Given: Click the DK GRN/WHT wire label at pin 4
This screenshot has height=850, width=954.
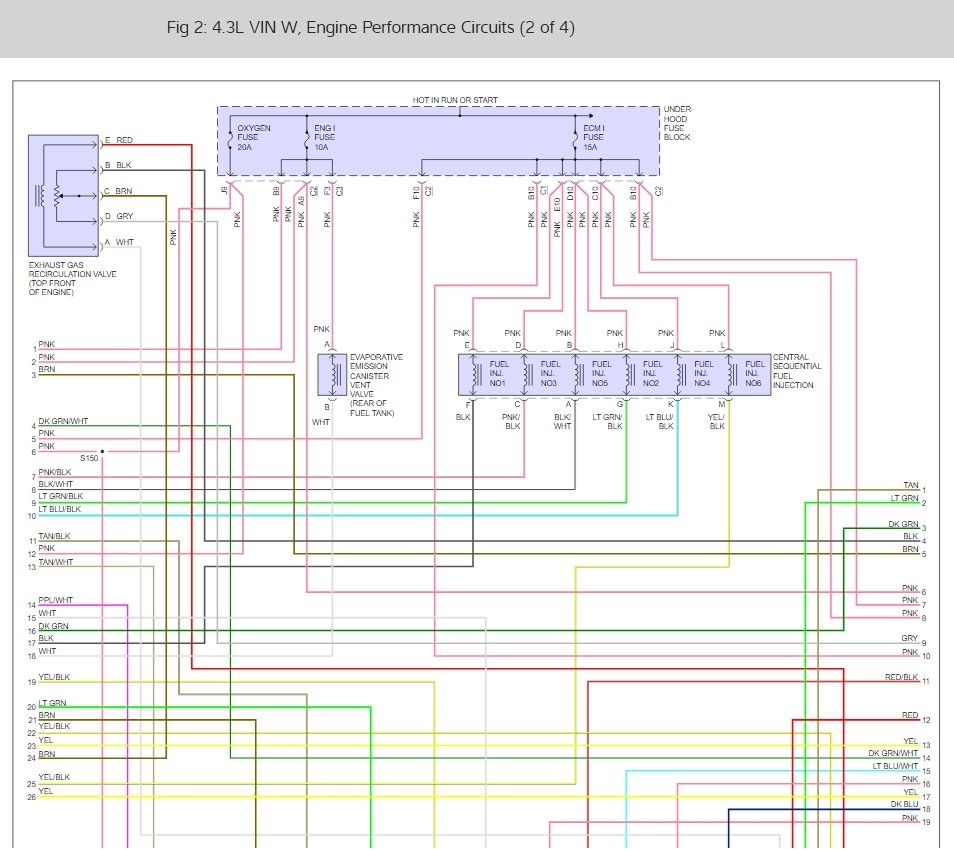Looking at the screenshot, I should 63,421.
